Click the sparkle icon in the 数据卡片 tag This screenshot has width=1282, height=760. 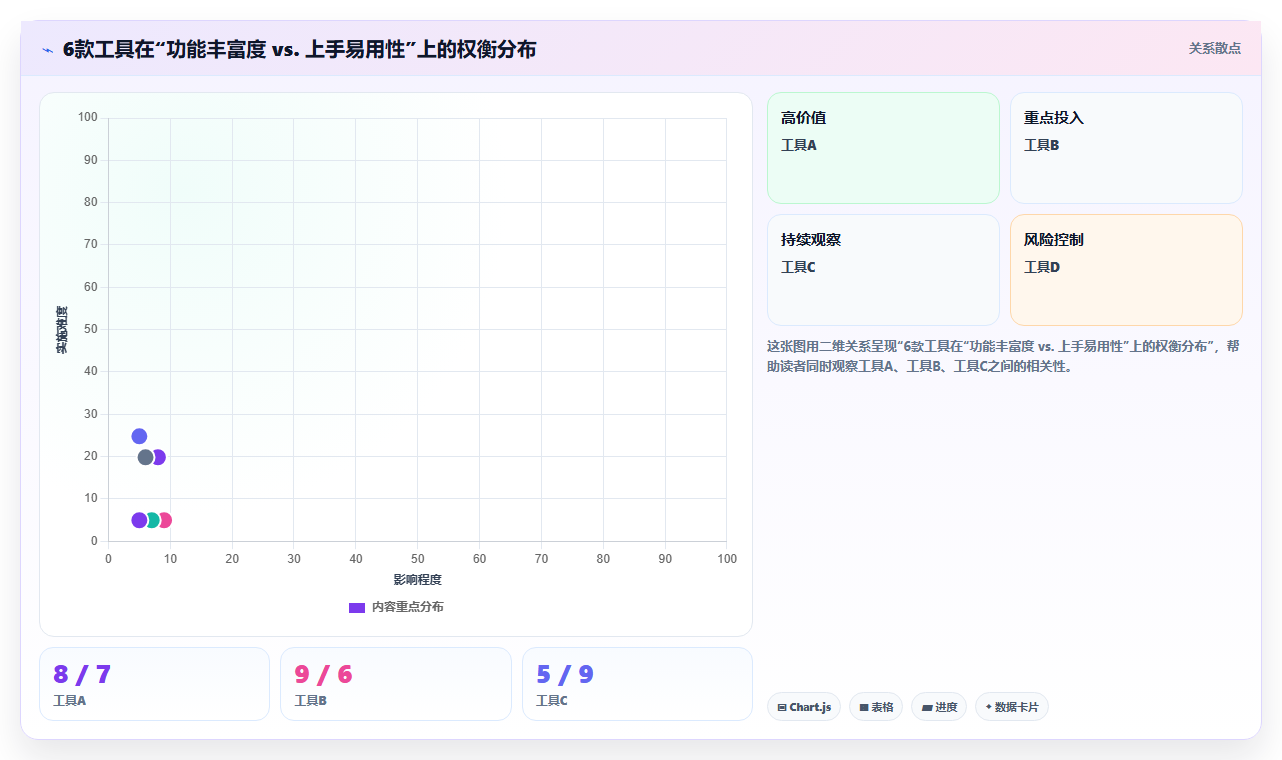pos(988,707)
